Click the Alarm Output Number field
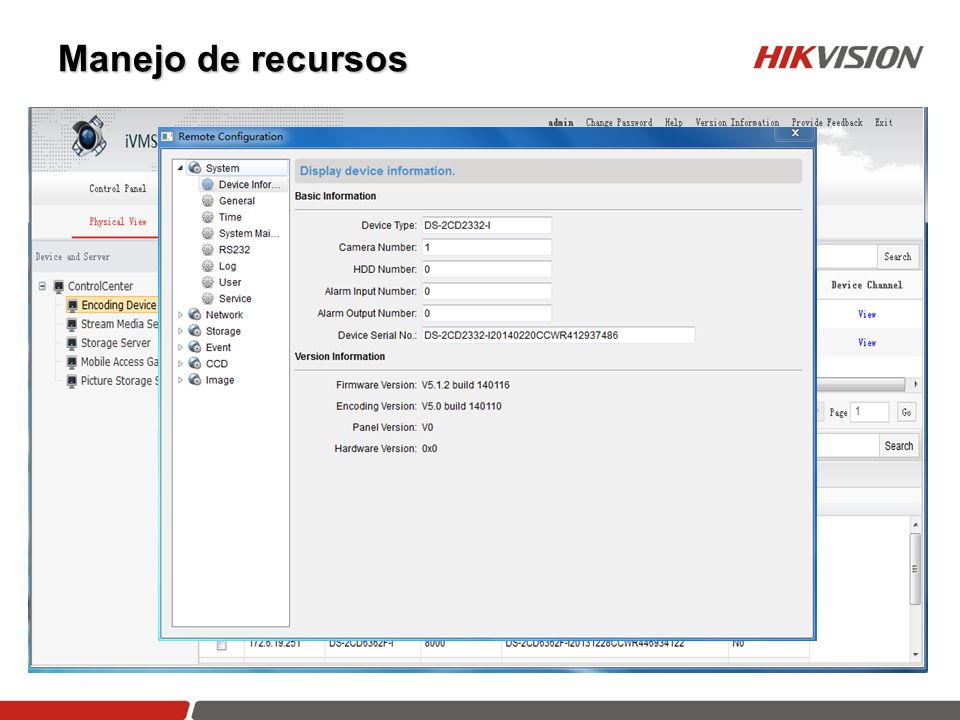This screenshot has width=960, height=720. click(x=487, y=313)
